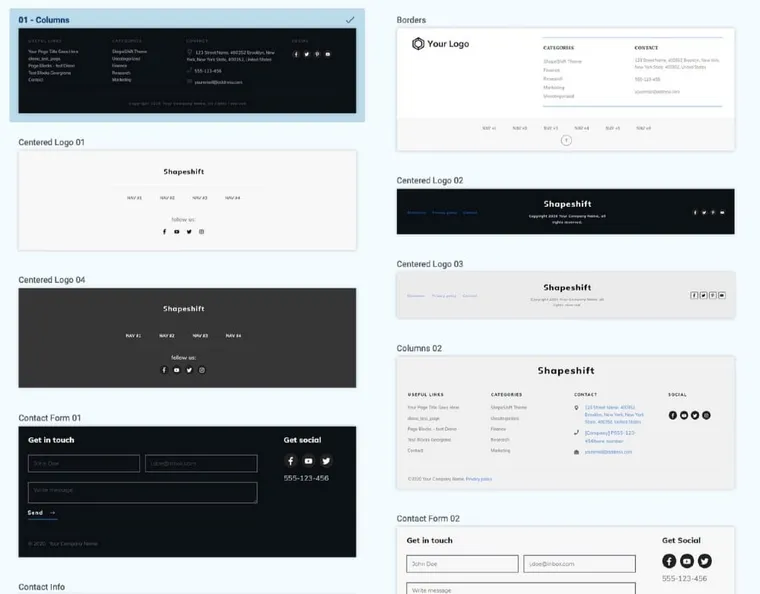Click Write message box in Contact Form 02
This screenshot has height=594, width=760.
point(521,589)
